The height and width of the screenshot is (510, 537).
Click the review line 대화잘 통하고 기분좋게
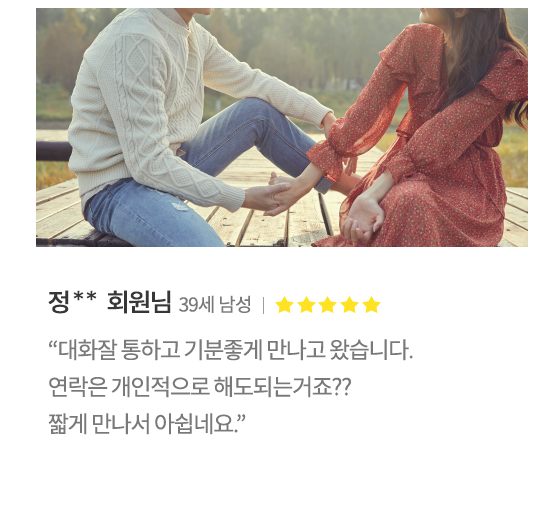(231, 350)
